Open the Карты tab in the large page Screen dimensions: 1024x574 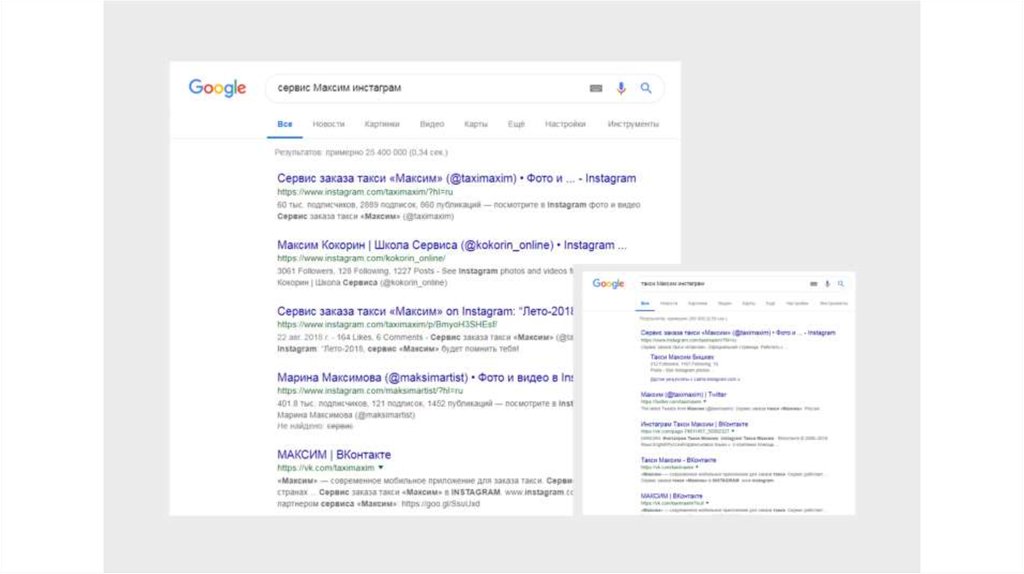476,124
